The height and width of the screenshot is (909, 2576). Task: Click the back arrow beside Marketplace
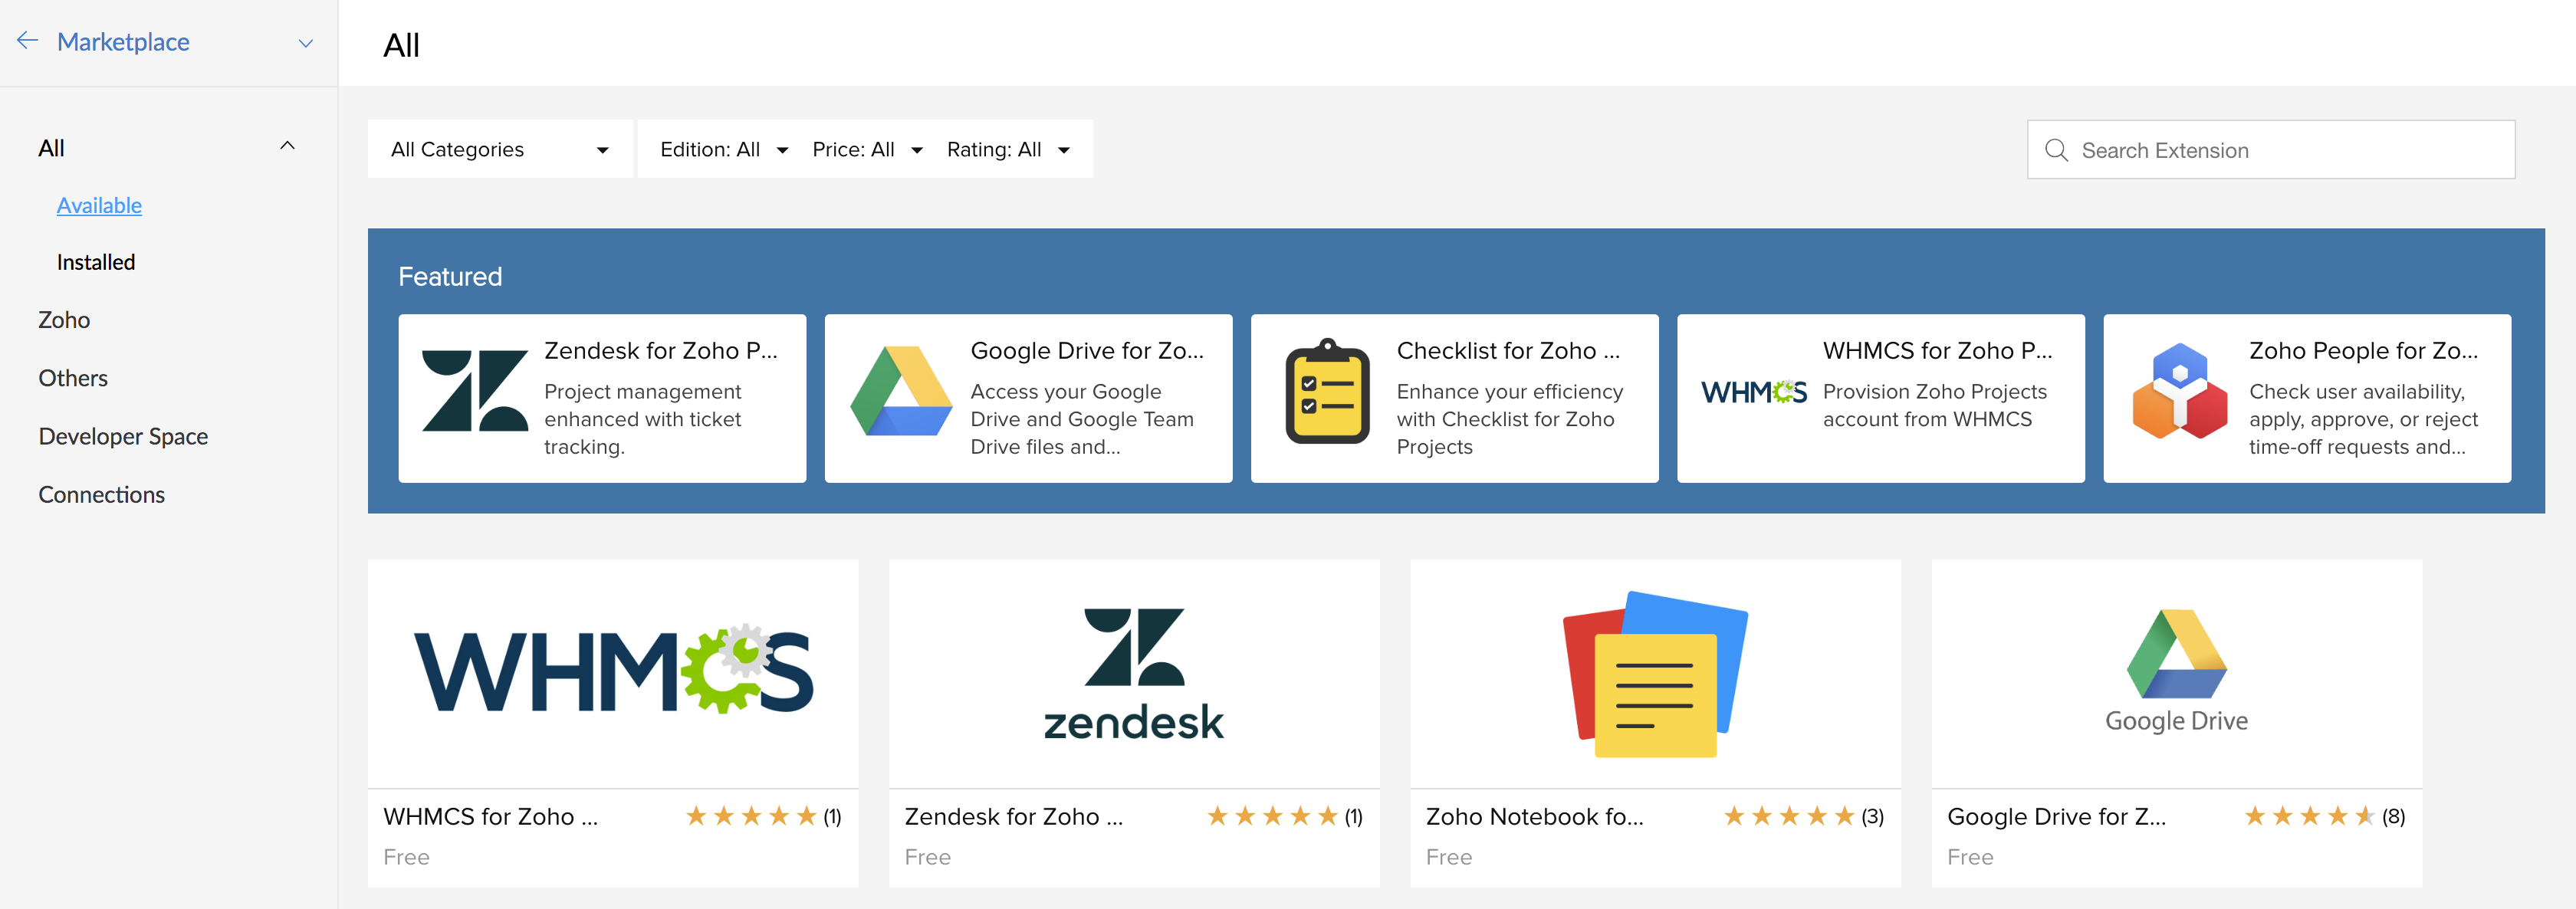click(27, 41)
